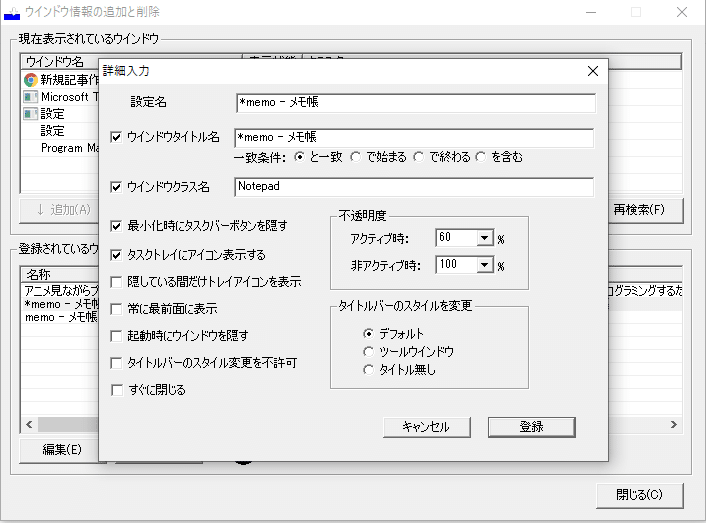Select で始まる match condition
This screenshot has width=706, height=523.
click(356, 157)
